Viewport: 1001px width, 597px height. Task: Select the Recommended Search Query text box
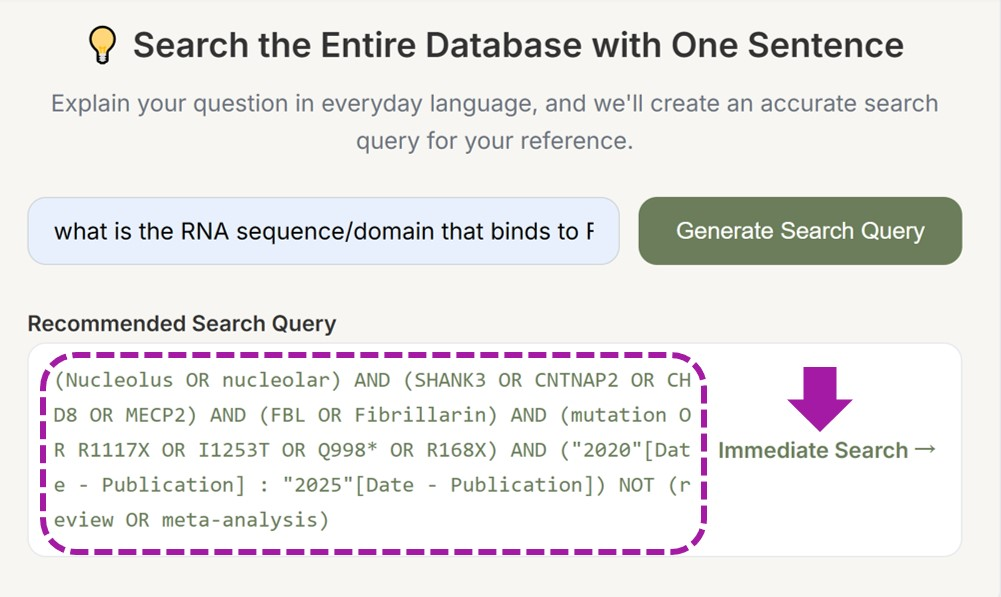tap(370, 449)
